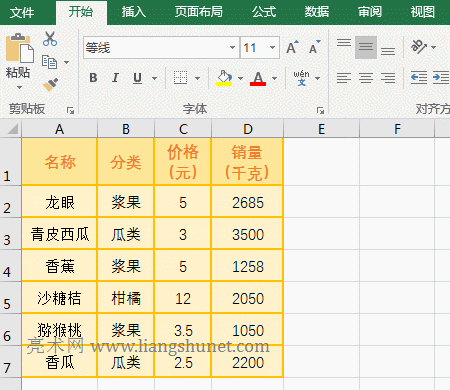
Task: Increase indent
Action: 441,77
